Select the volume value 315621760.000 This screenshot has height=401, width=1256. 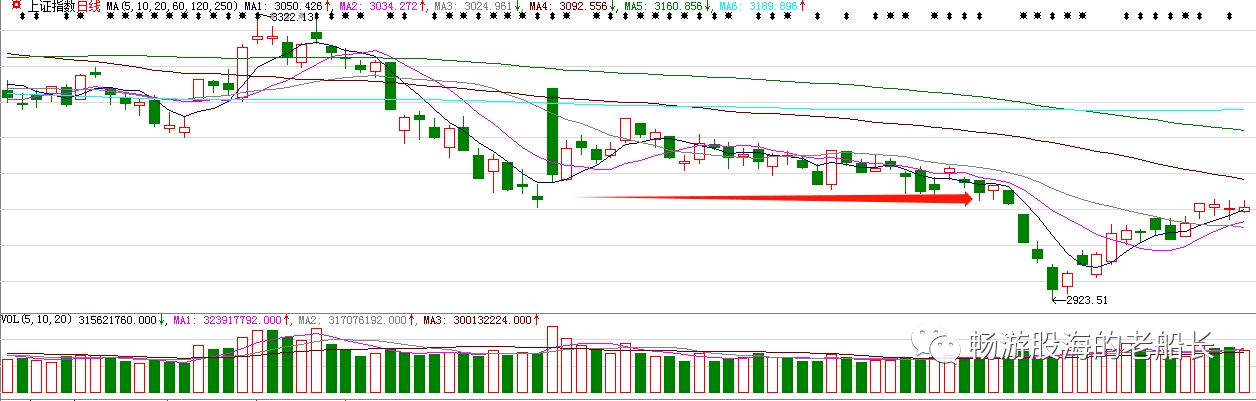[x=116, y=320]
